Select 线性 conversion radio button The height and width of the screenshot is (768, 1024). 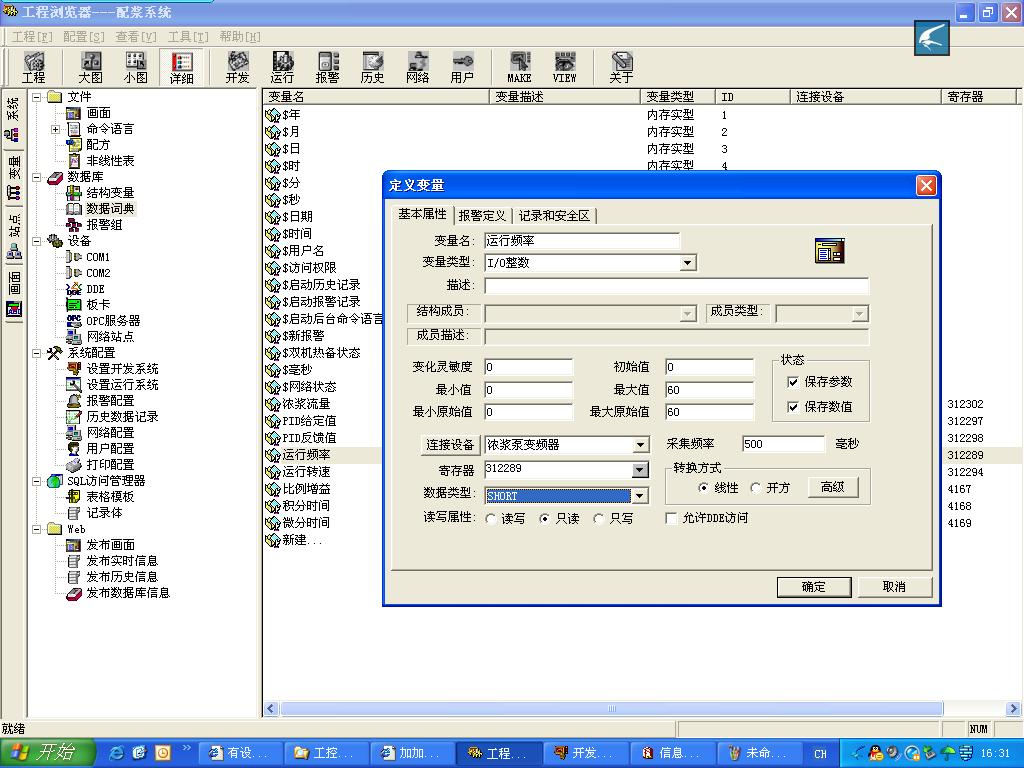703,488
